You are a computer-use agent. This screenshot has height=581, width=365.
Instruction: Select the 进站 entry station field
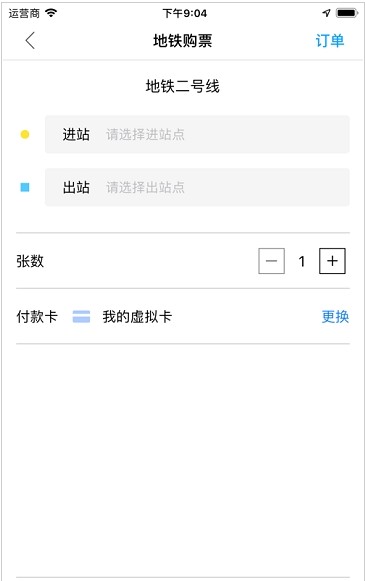pyautogui.click(x=197, y=134)
